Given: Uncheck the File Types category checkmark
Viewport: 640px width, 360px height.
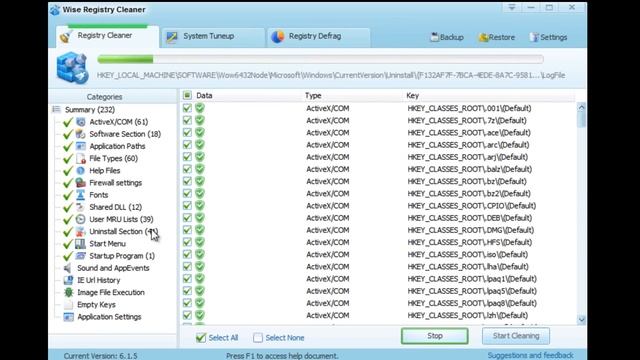Looking at the screenshot, I should [x=68, y=158].
